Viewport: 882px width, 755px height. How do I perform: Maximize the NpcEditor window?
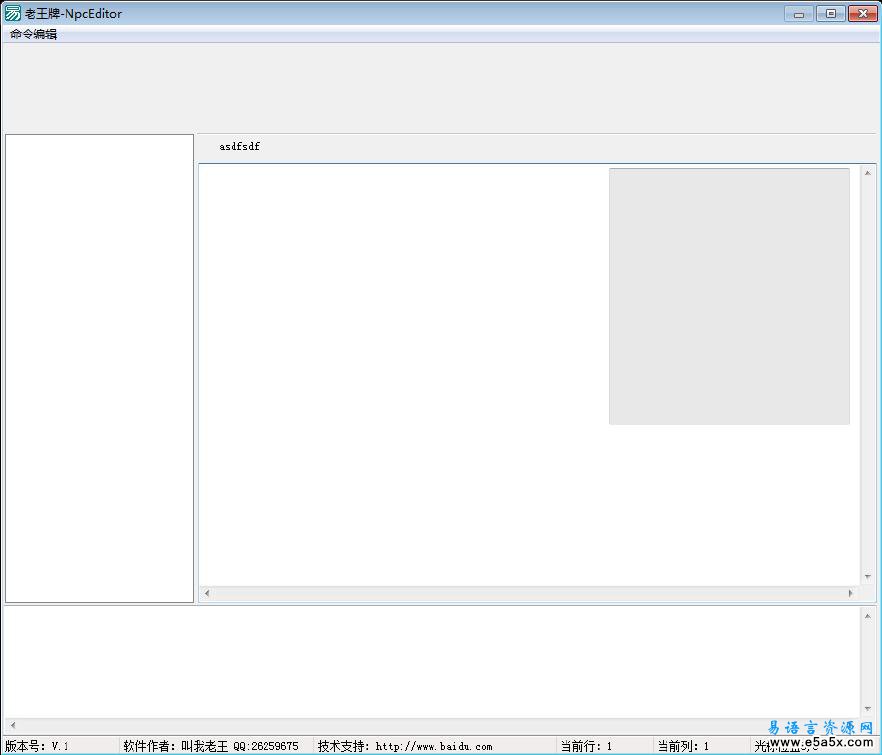point(831,14)
